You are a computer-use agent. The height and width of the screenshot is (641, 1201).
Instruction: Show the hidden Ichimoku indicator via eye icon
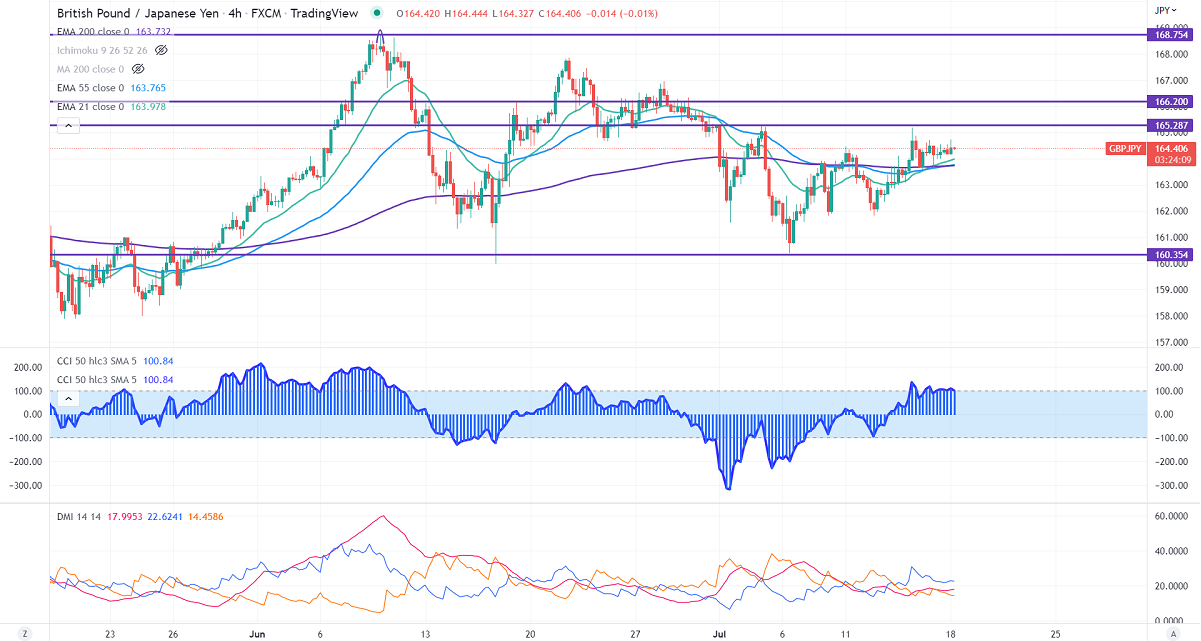pos(162,49)
